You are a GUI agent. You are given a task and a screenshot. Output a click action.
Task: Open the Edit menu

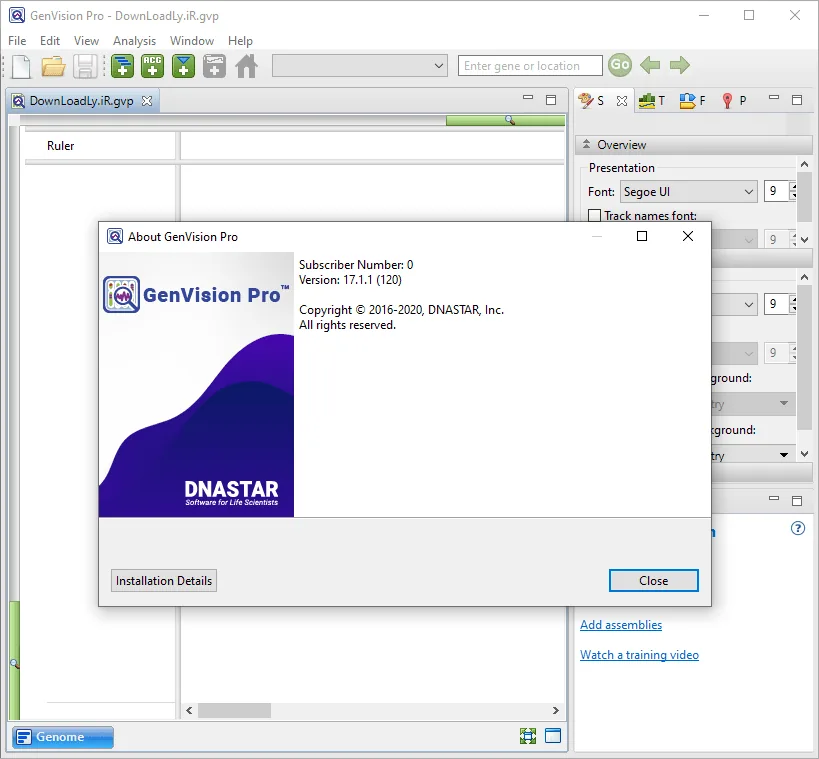(50, 41)
